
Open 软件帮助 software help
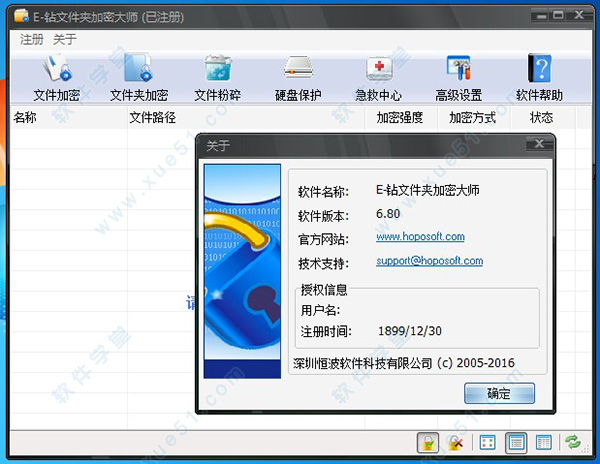[x=539, y=78]
